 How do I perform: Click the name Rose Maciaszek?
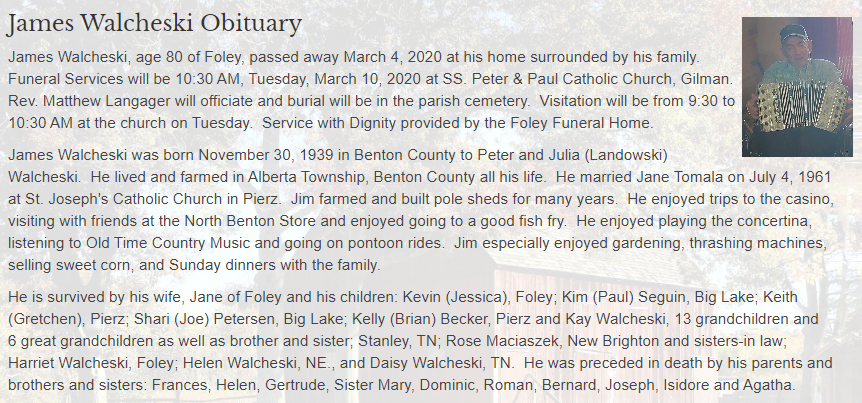pos(502,341)
